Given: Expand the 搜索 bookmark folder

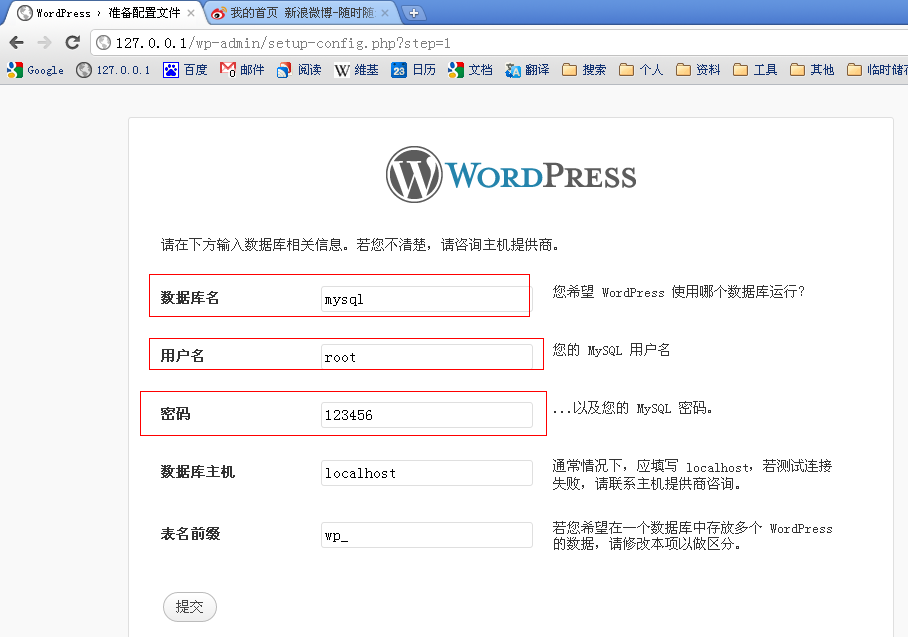Looking at the screenshot, I should tap(584, 70).
